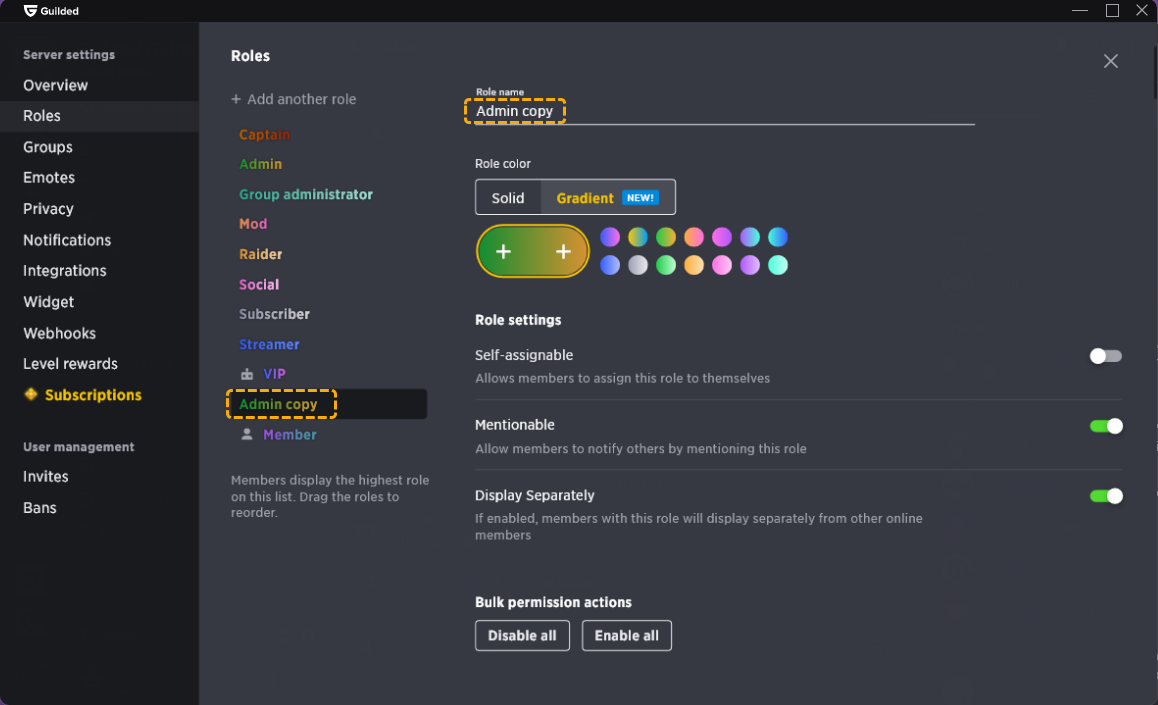
Task: Click the vertical scrollbar on right edge
Action: click(x=1154, y=72)
